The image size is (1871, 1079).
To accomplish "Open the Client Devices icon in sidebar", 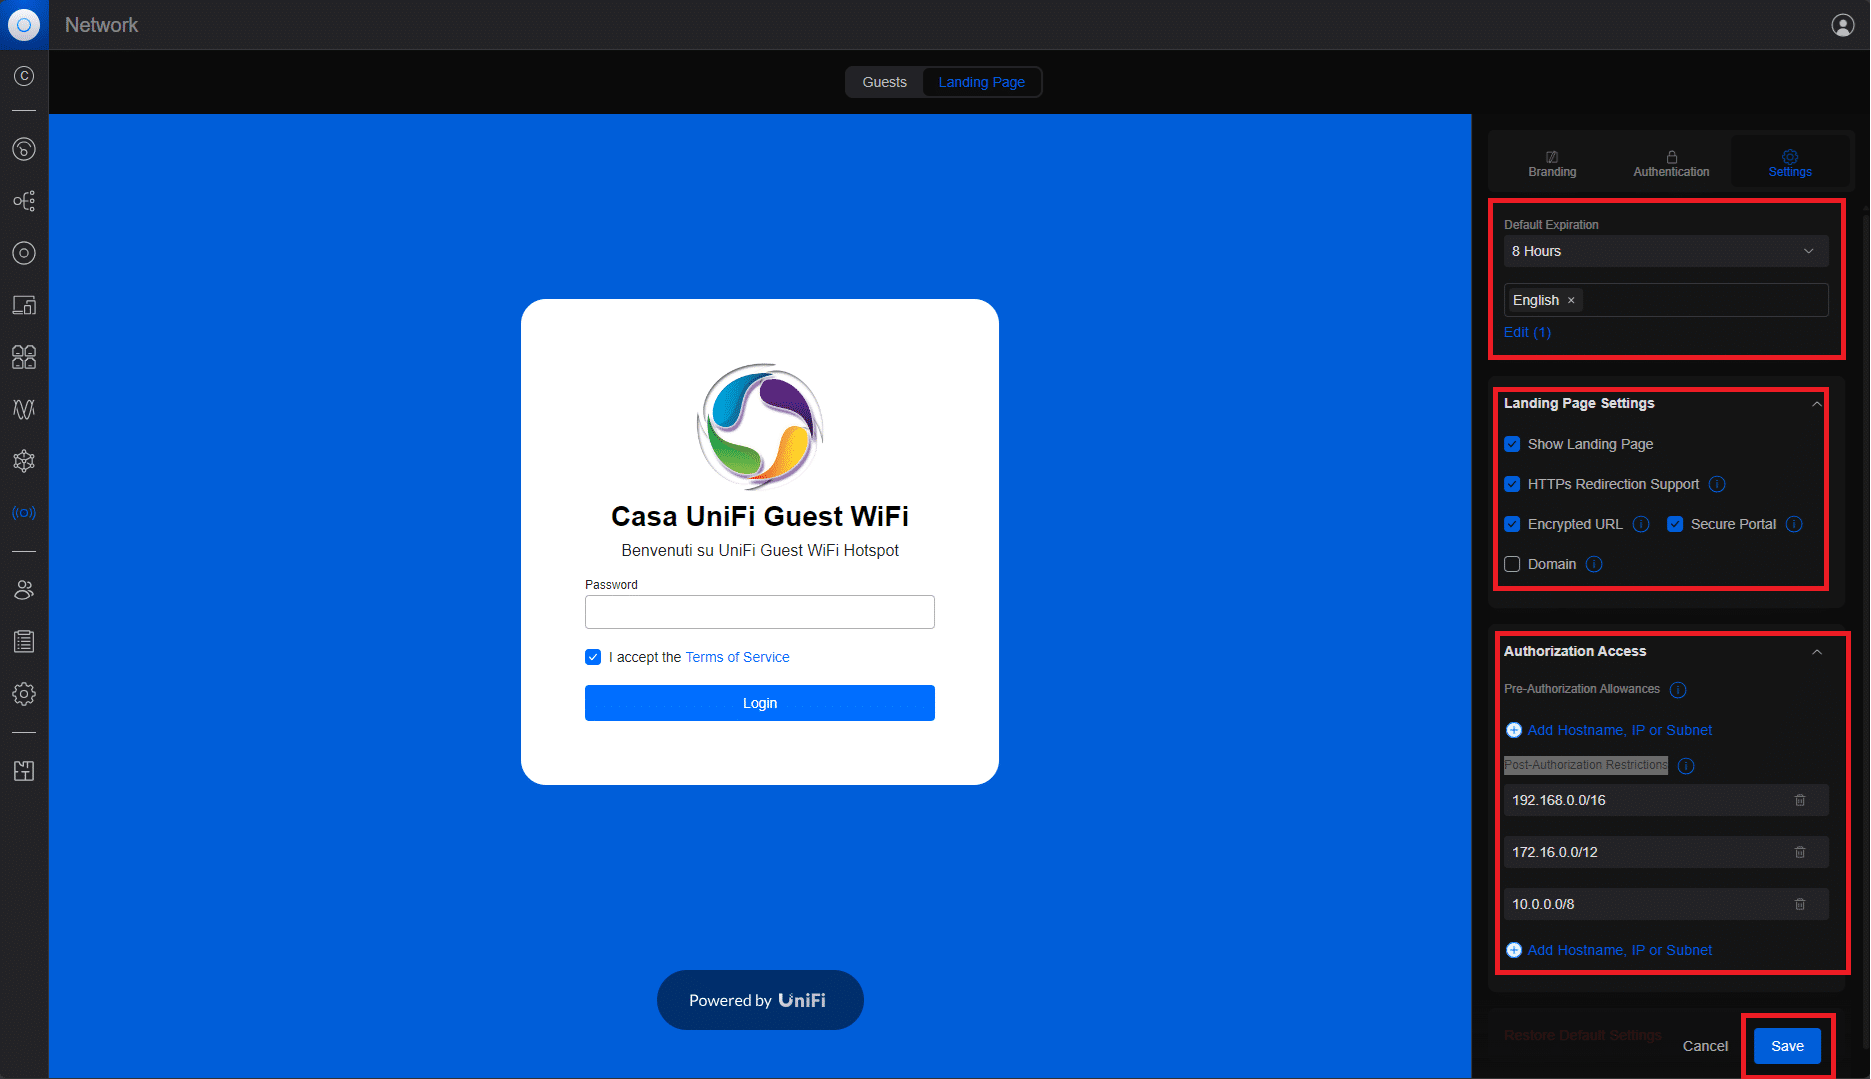I will (x=24, y=305).
